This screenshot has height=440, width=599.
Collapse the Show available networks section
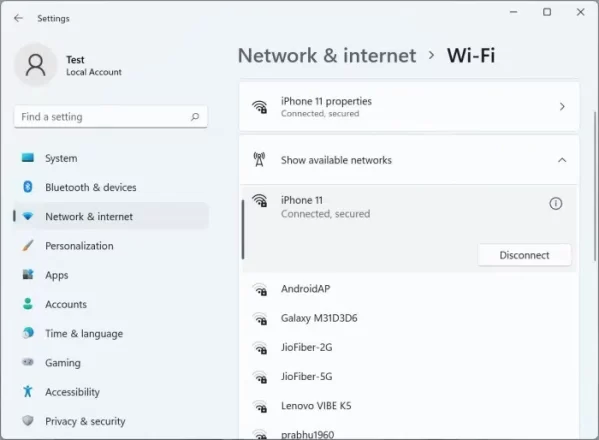(562, 160)
